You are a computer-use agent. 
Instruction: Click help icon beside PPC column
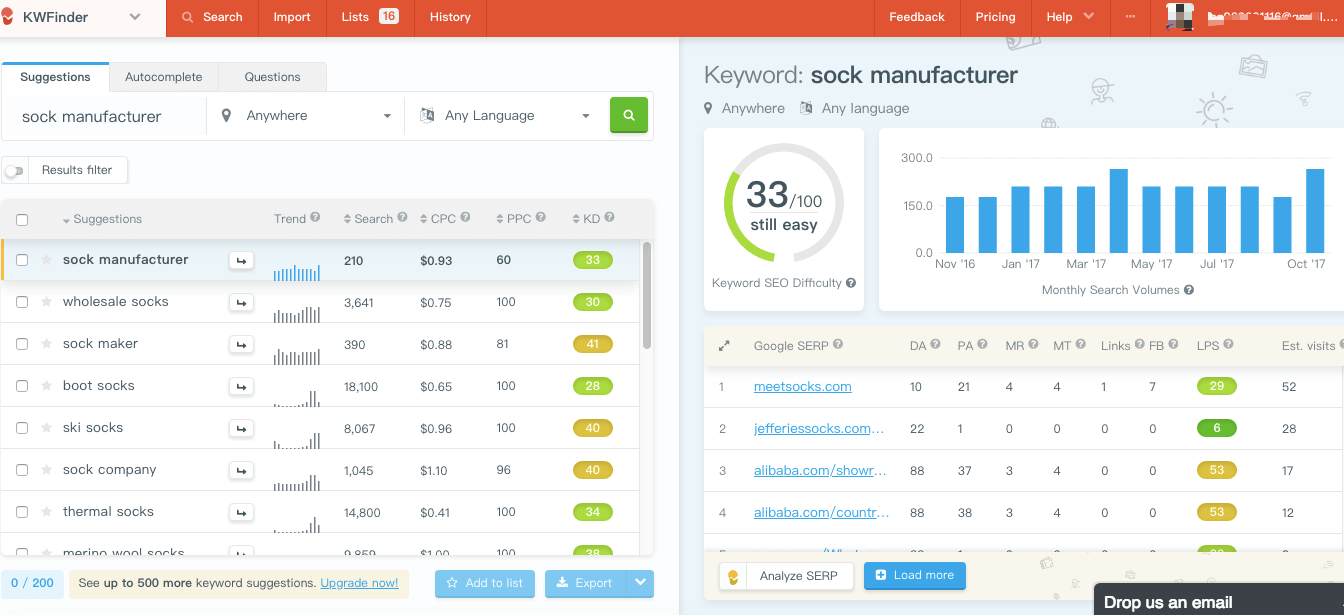point(541,217)
